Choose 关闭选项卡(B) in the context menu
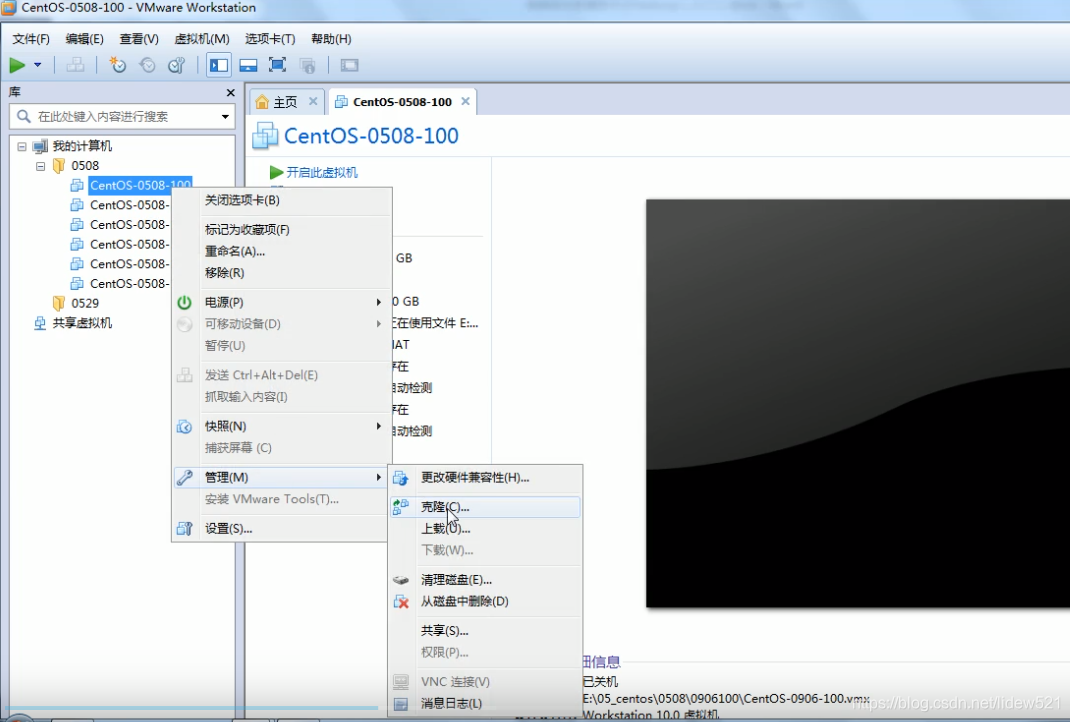The width and height of the screenshot is (1070, 722). 282,200
